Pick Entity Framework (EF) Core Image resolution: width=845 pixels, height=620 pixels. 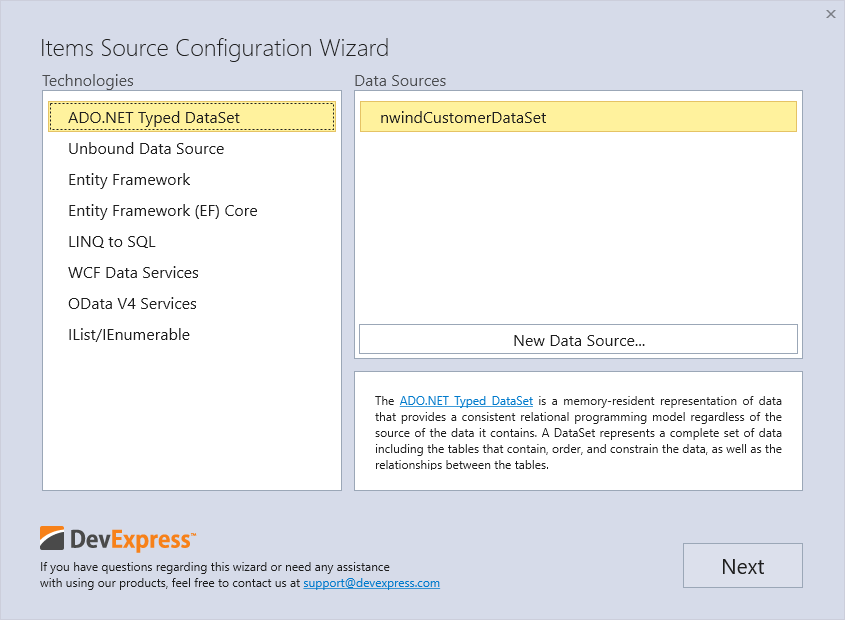point(192,210)
